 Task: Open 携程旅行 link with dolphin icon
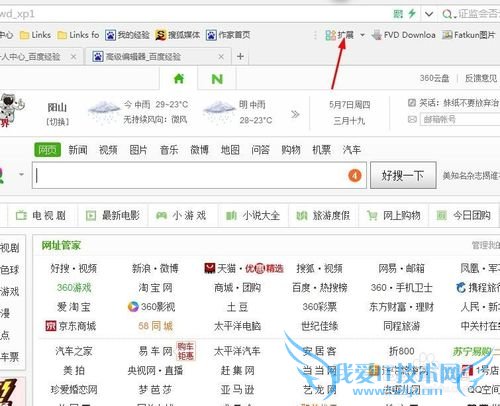[478, 287]
